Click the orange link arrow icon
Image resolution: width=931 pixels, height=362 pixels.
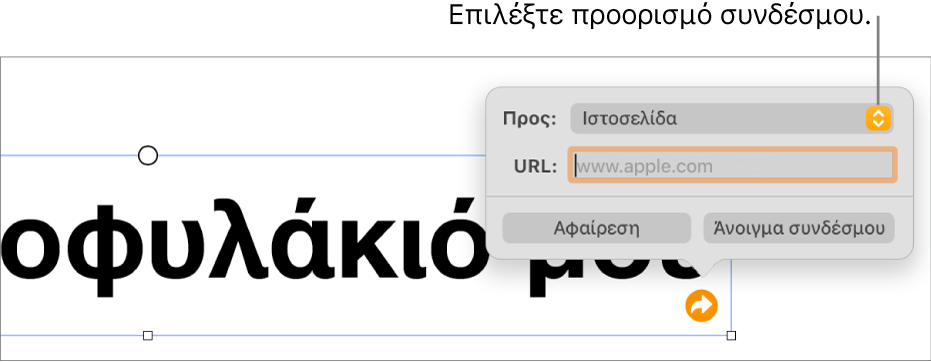click(x=701, y=306)
